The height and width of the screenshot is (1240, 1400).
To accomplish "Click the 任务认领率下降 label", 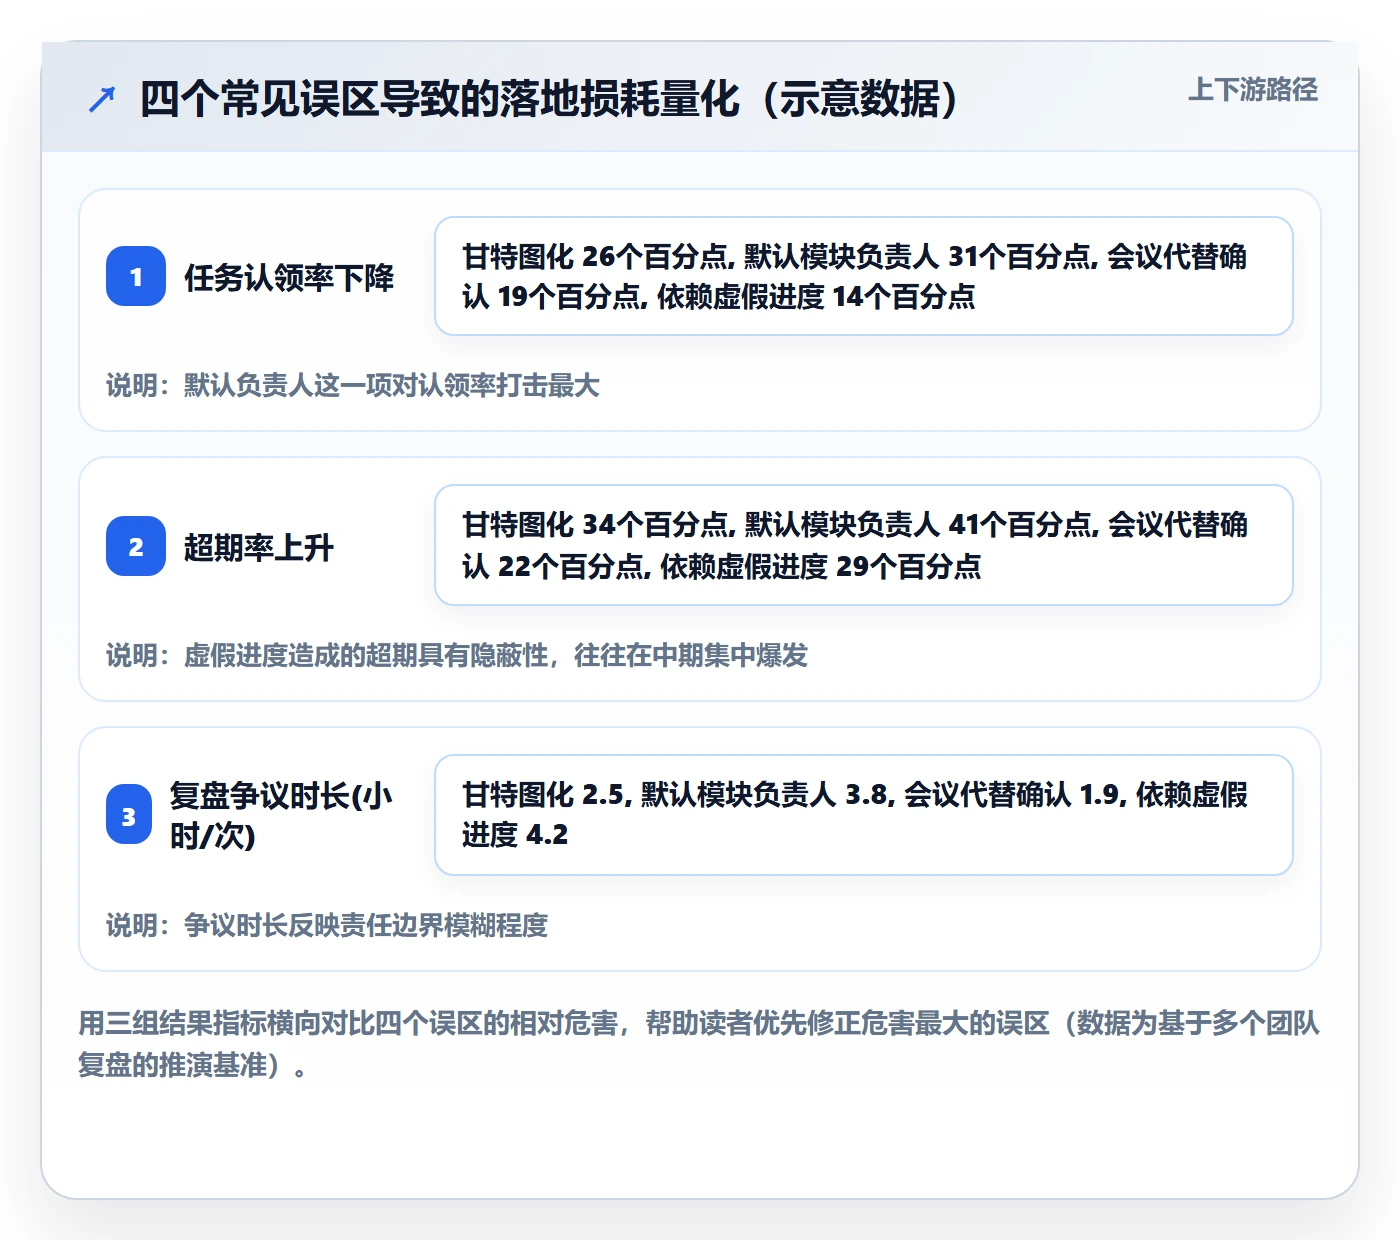I will tap(289, 277).
